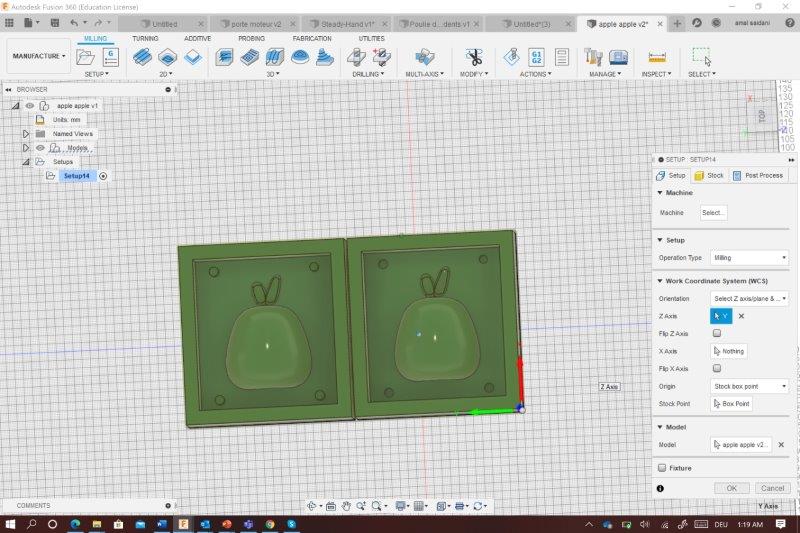
Task: Select the 3D Contour dome icon
Action: coord(300,57)
